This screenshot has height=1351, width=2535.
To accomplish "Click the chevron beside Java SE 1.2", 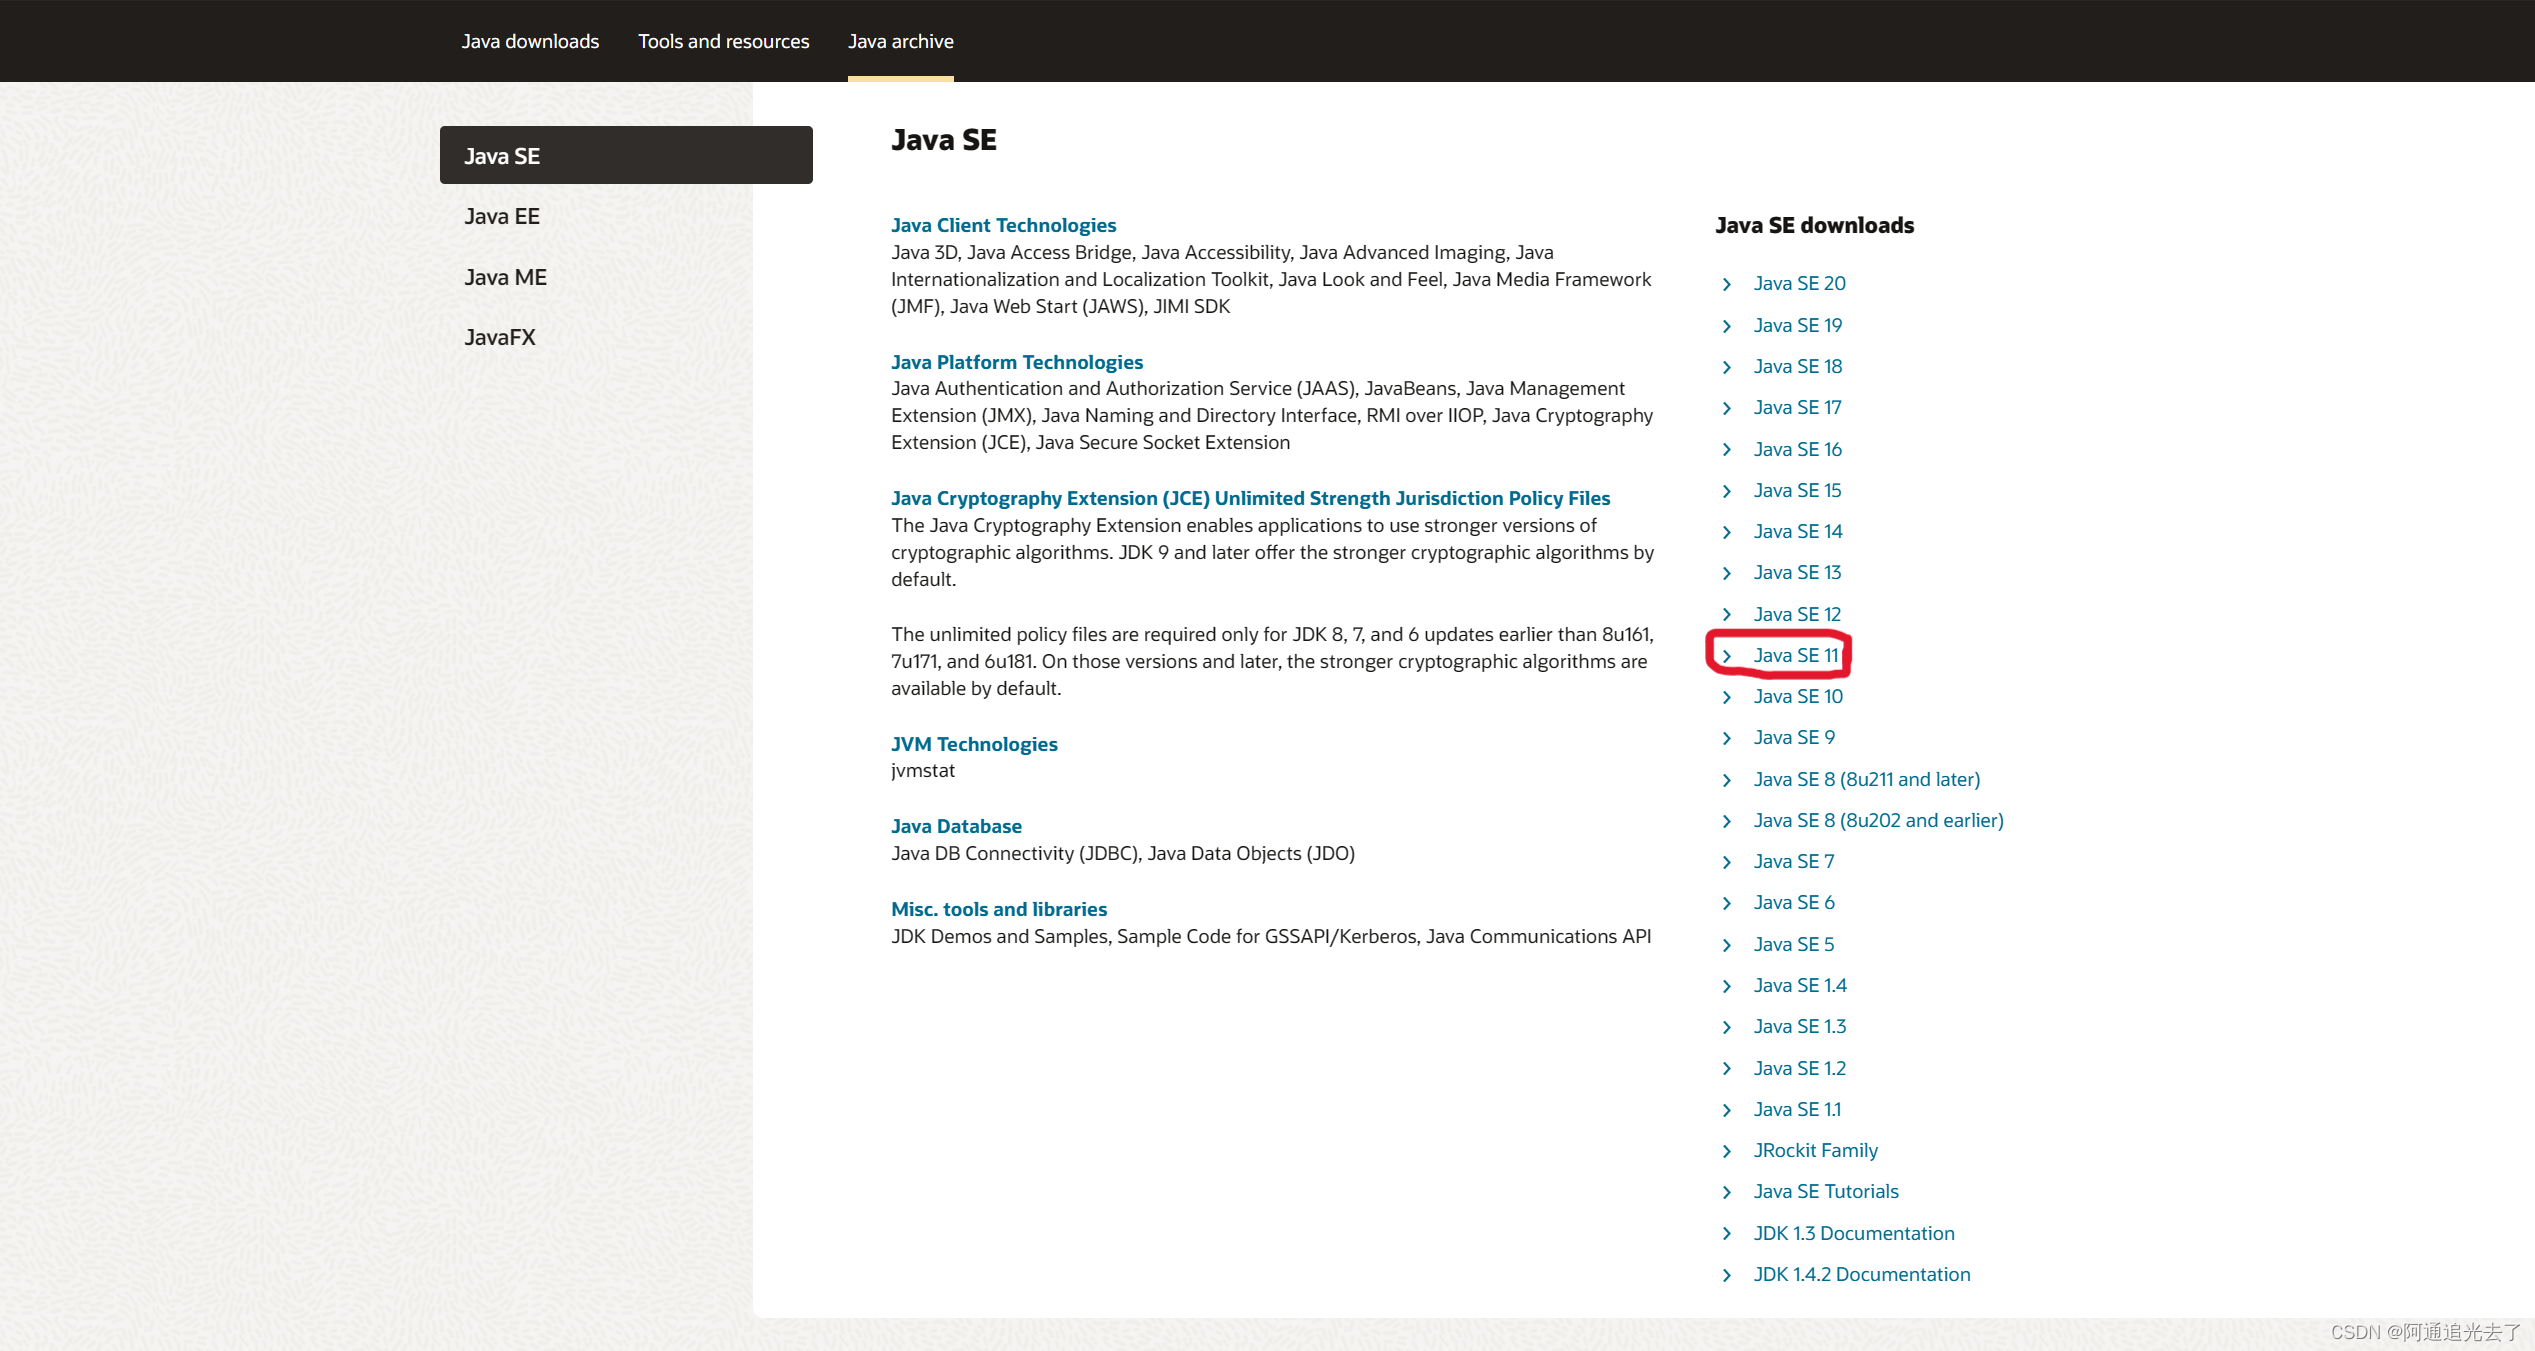I will [x=1727, y=1069].
